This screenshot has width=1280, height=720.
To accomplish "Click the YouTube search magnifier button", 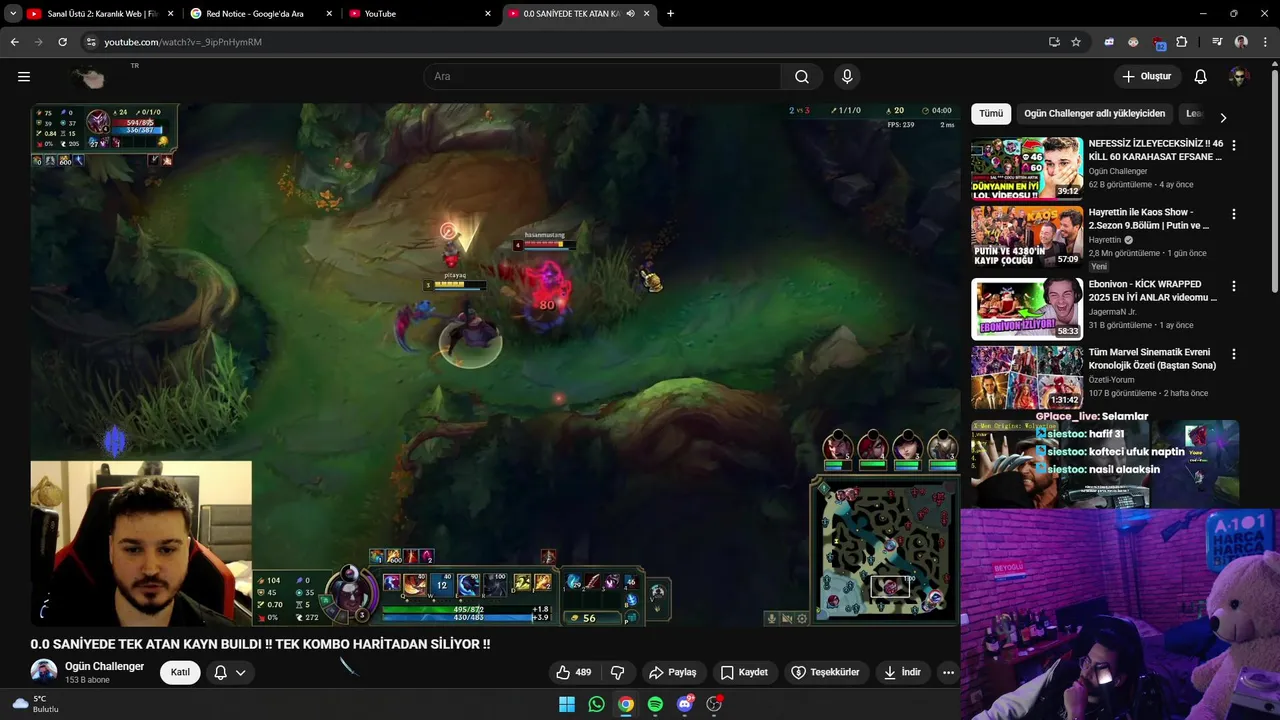I will (x=802, y=77).
